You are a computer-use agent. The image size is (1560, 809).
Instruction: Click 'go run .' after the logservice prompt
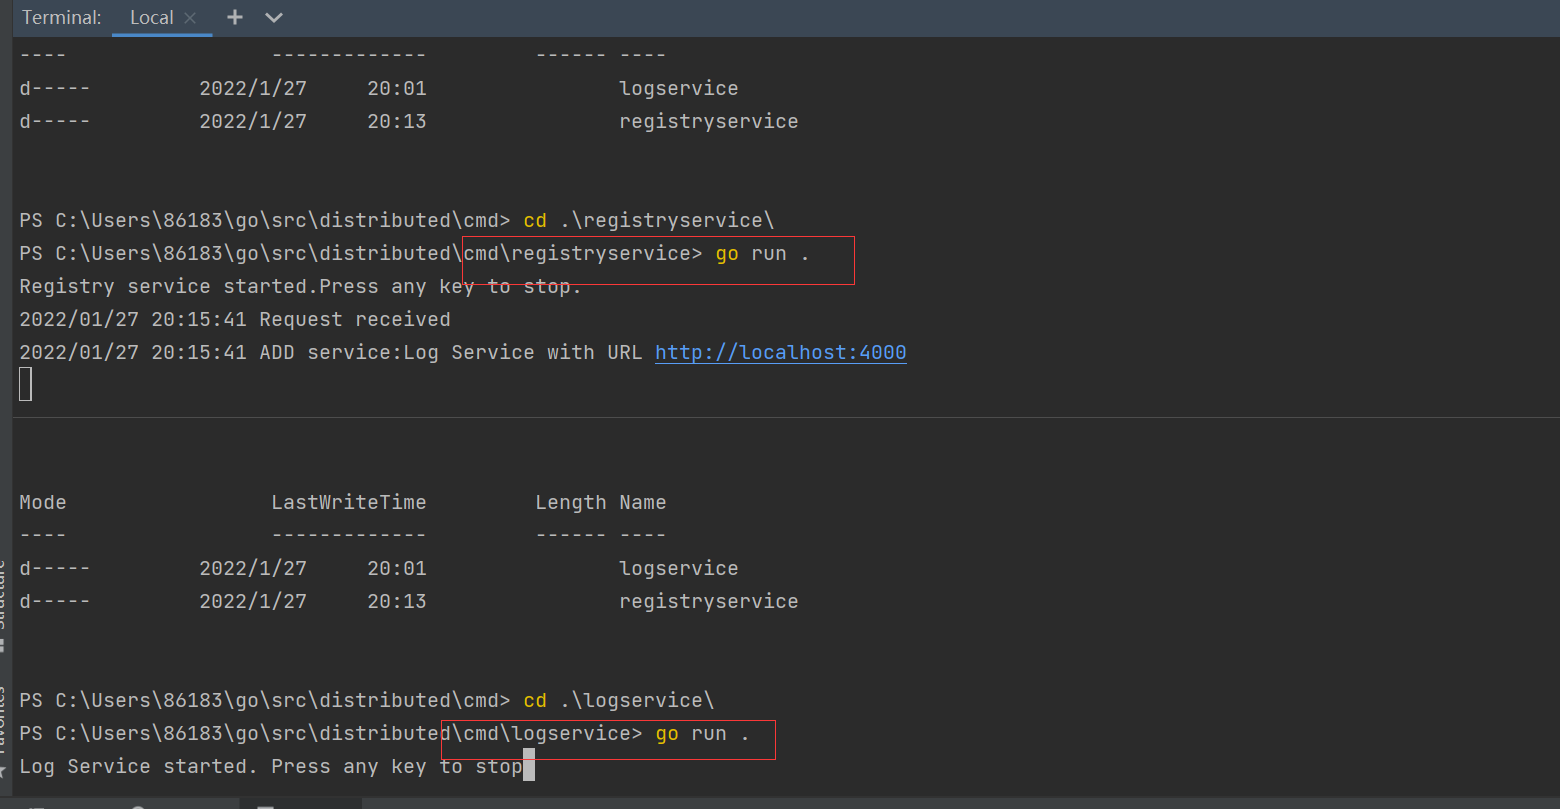coord(702,733)
